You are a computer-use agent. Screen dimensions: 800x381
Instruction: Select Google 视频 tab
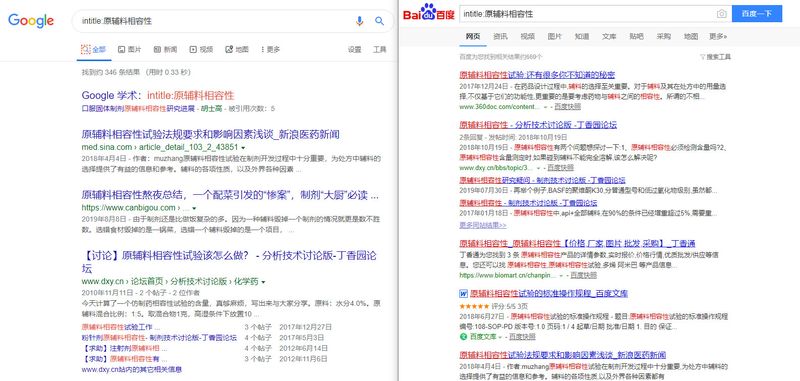(x=201, y=49)
